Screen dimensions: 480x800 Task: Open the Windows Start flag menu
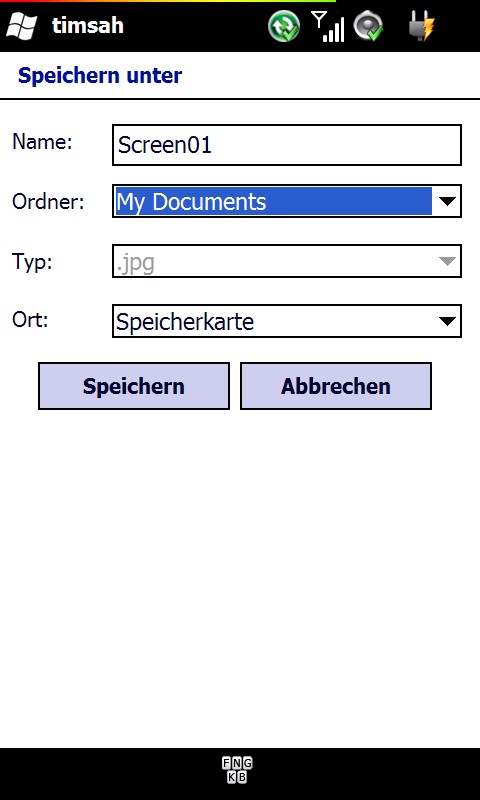pyautogui.click(x=21, y=26)
